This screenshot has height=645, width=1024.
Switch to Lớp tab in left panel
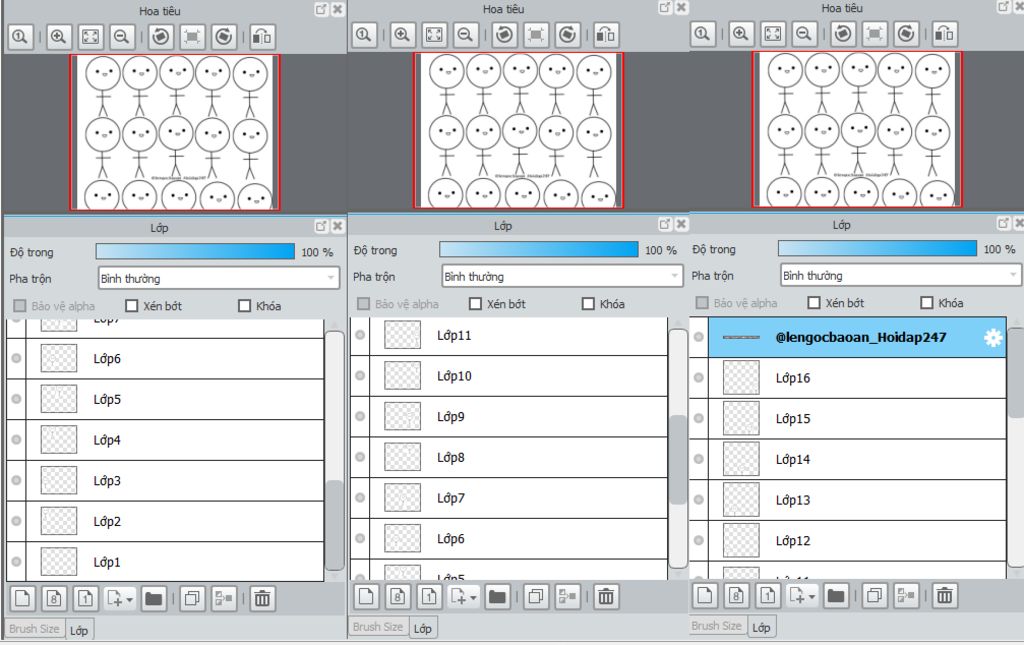(x=79, y=630)
